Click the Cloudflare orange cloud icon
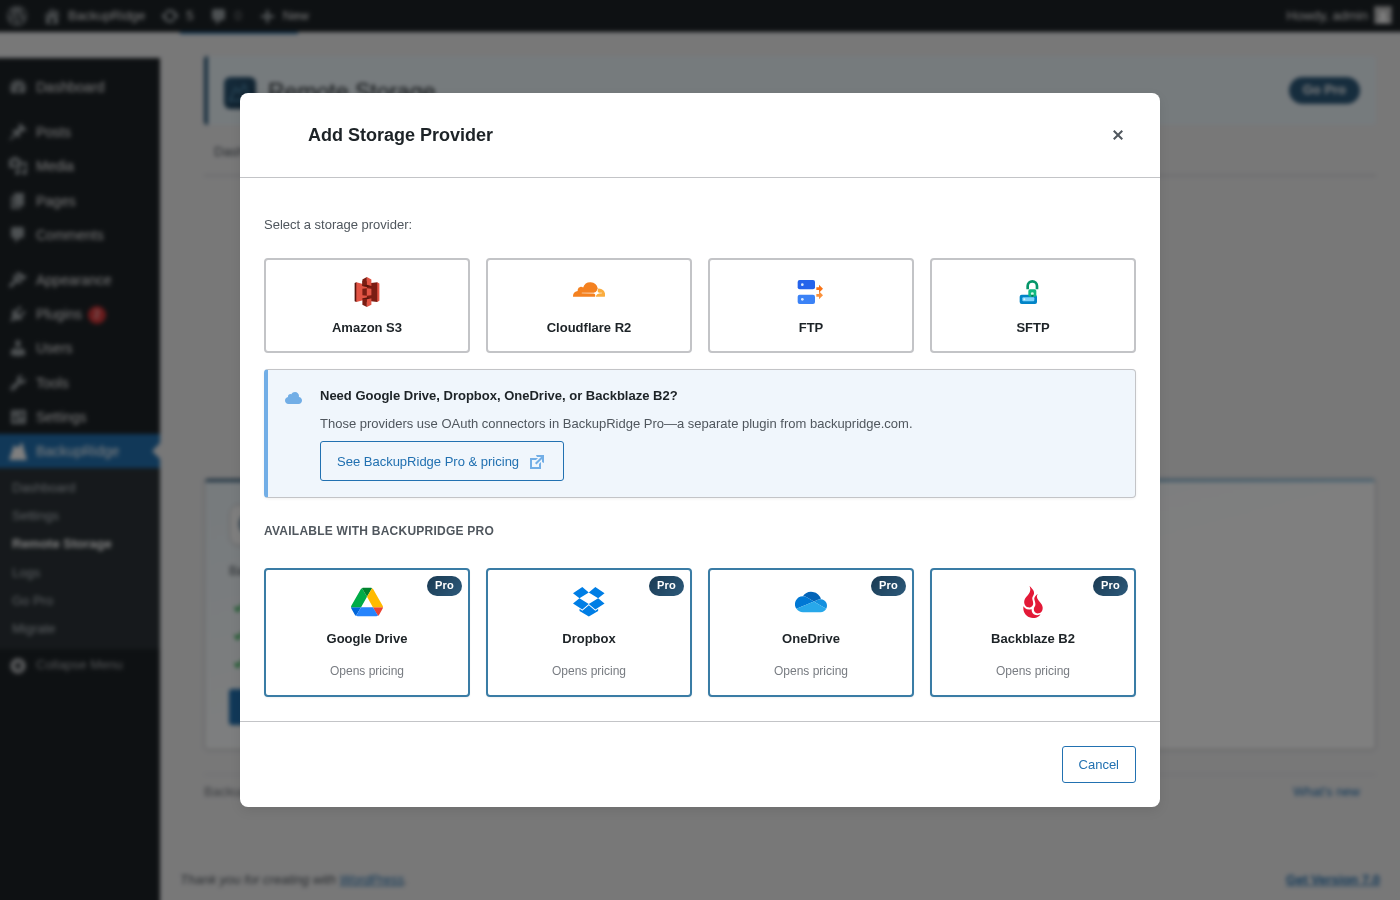 [589, 290]
